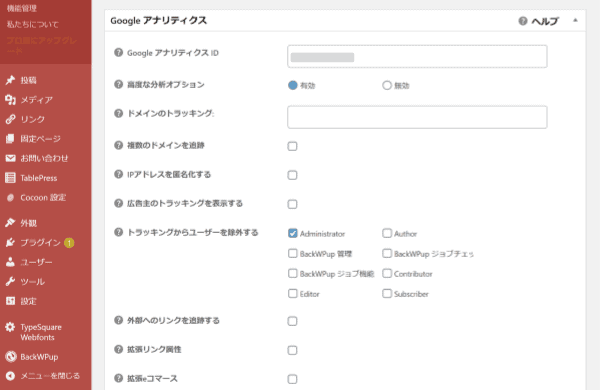
Task: Enable IPアドレスを匿名化する checkbox
Action: tap(292, 175)
